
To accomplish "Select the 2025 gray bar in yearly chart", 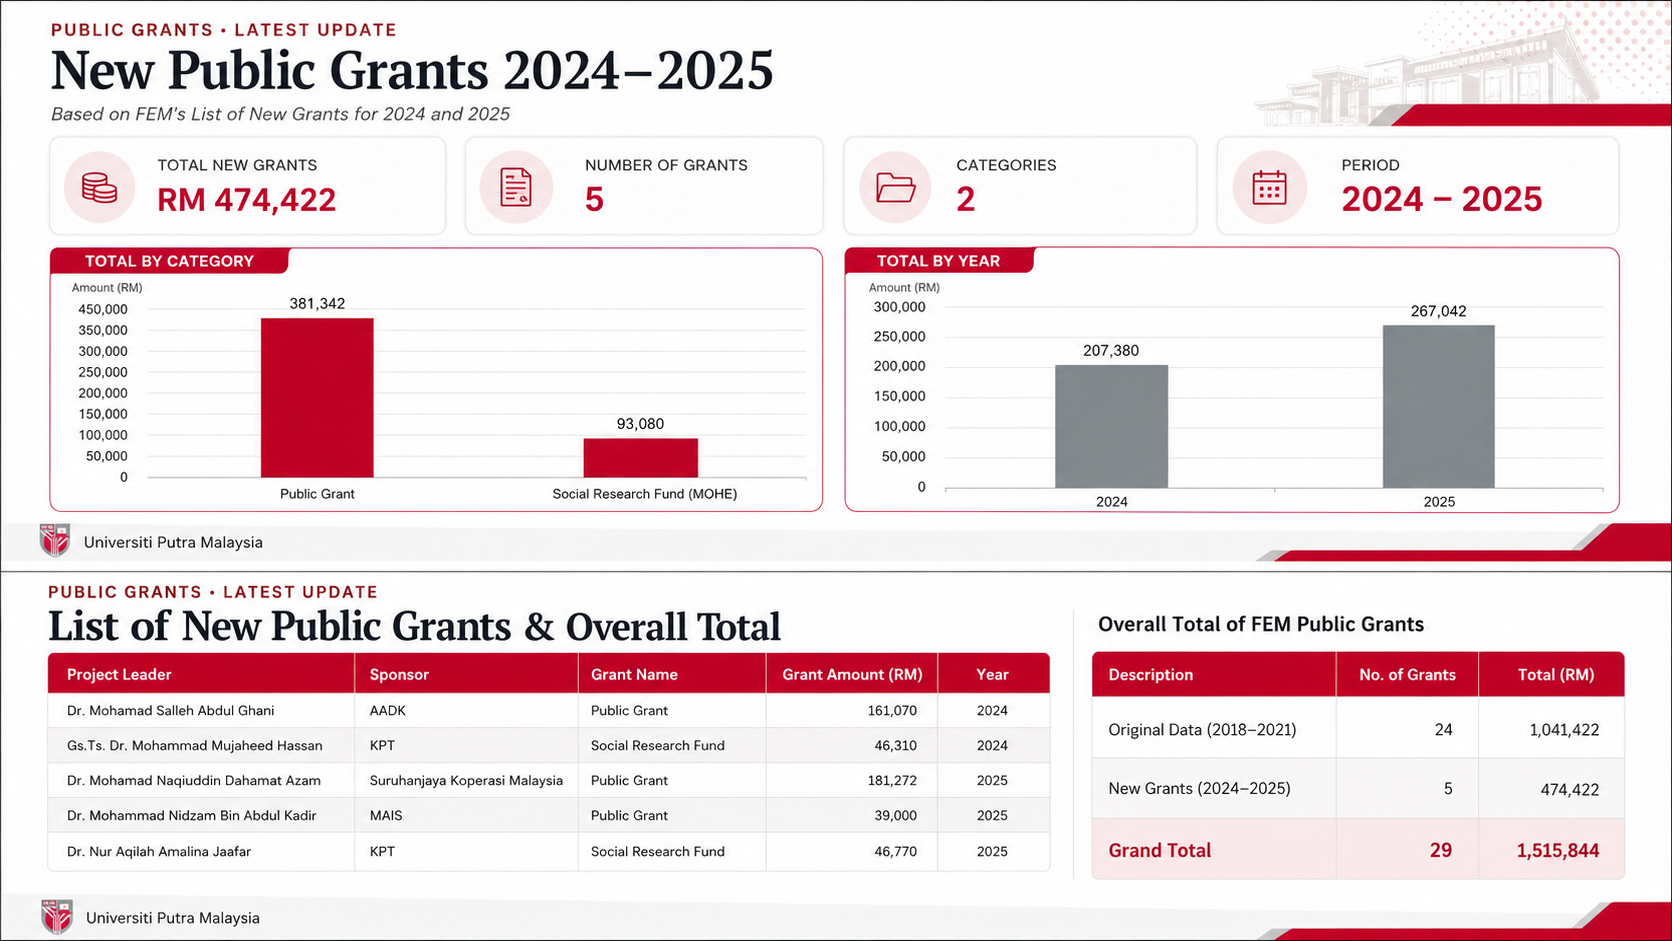I will (1439, 406).
